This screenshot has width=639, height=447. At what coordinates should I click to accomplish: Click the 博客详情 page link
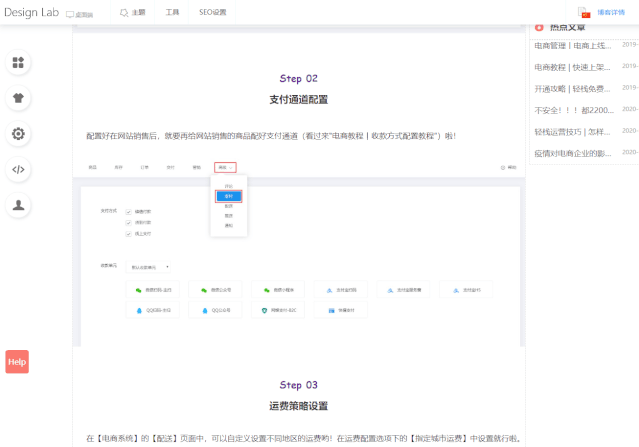click(x=611, y=12)
